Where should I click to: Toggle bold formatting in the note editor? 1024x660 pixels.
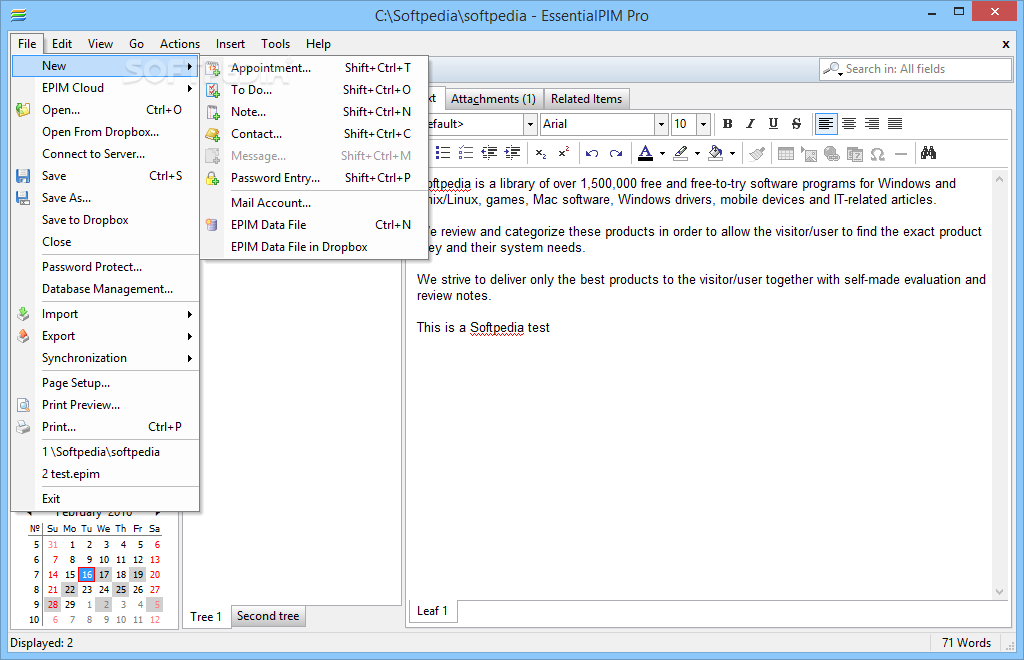tap(728, 123)
